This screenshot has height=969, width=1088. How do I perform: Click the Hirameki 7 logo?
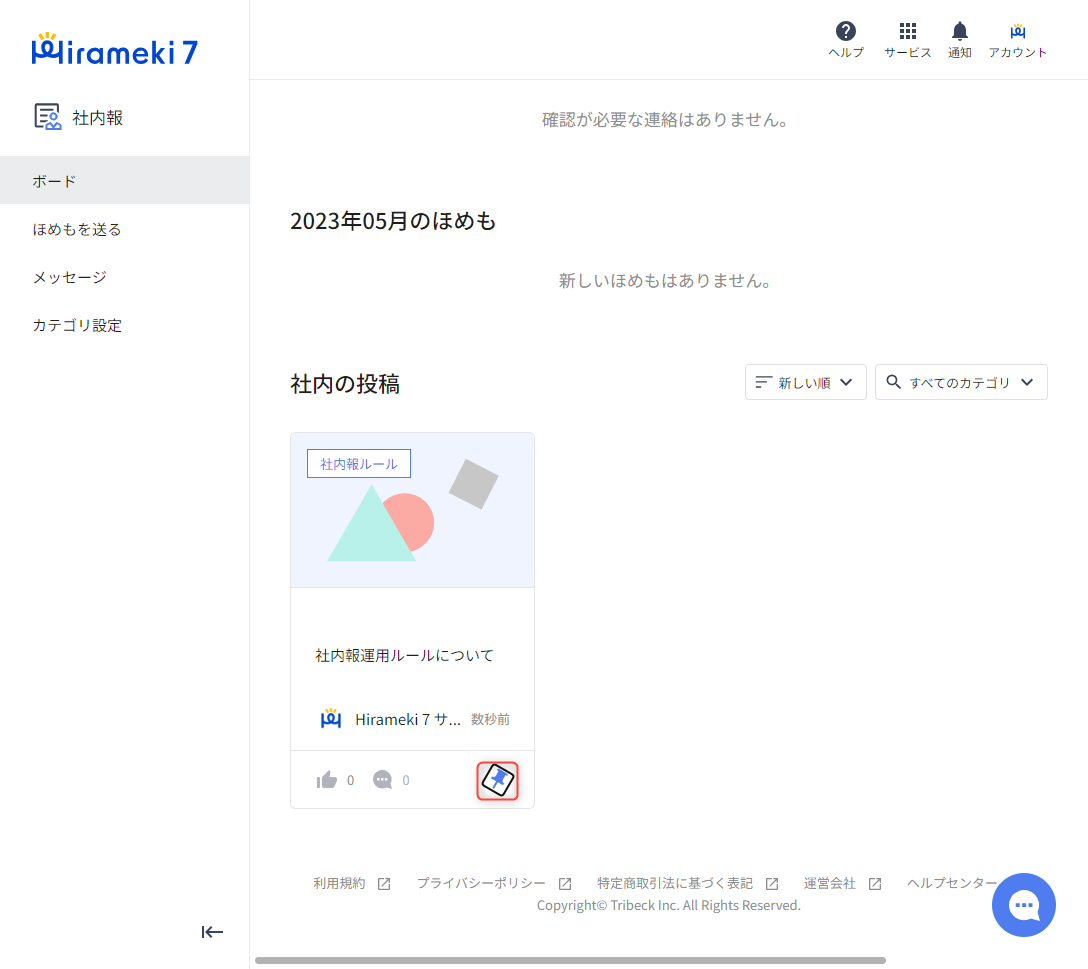tap(115, 50)
